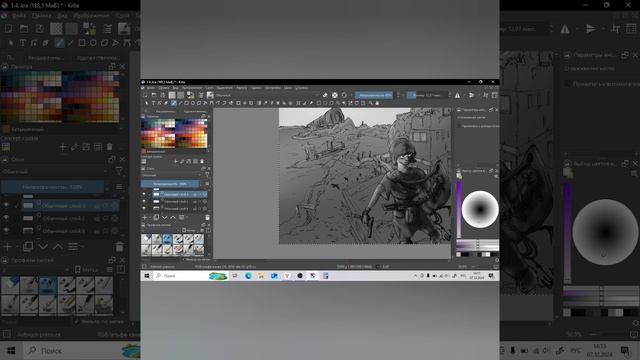This screenshot has width=640, height=360.
Task: Select the Multibrush tool
Action: click(231, 103)
